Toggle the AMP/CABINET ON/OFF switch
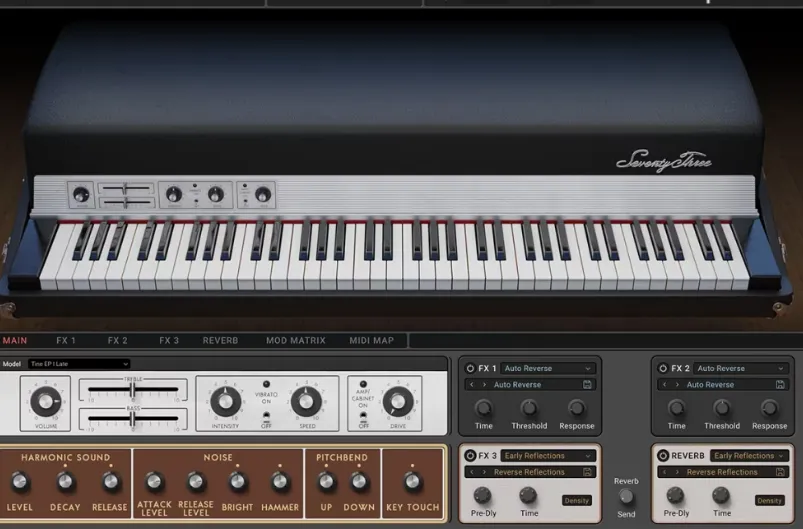The width and height of the screenshot is (803, 529). click(363, 417)
